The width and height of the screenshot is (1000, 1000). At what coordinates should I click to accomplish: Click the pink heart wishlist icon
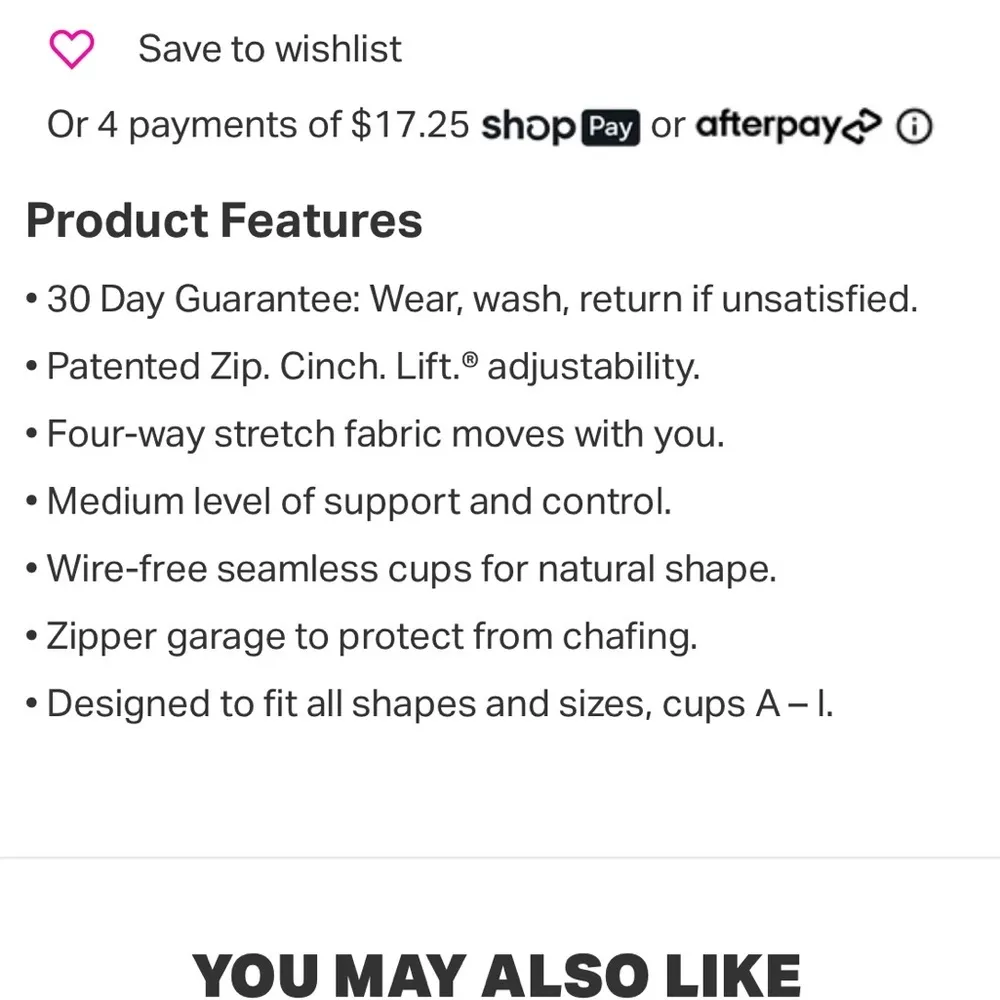(71, 49)
